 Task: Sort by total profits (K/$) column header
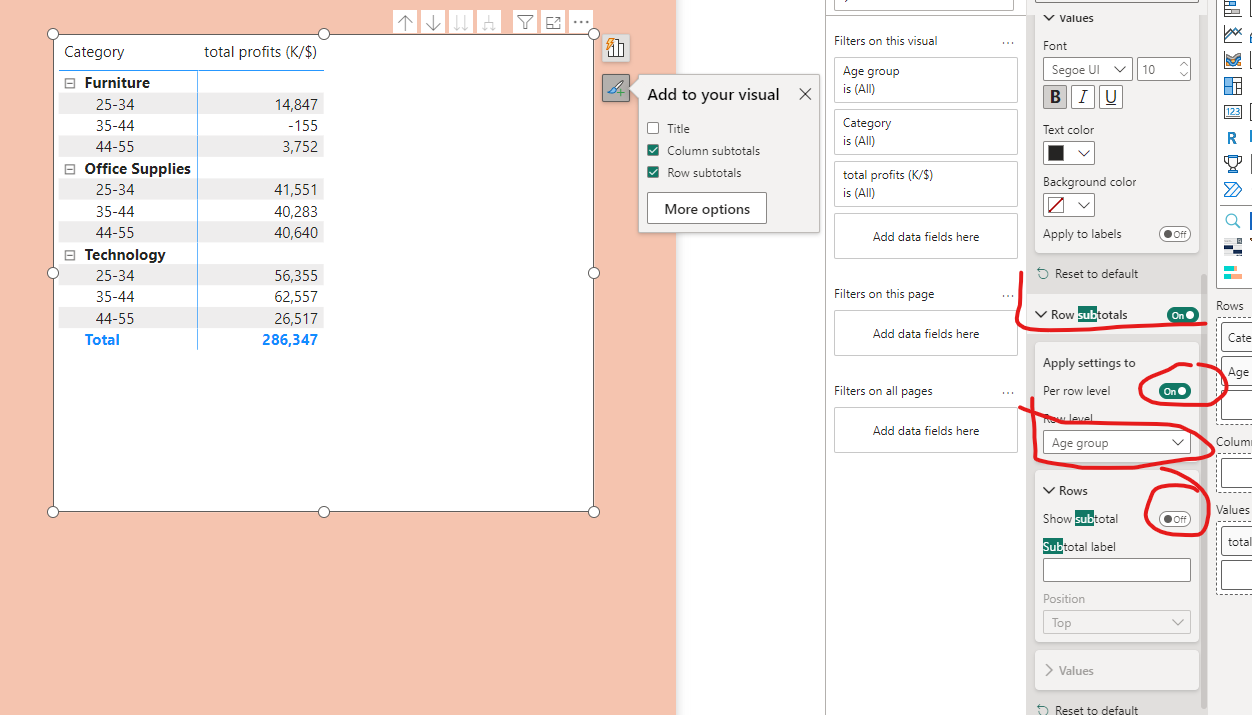[x=260, y=52]
